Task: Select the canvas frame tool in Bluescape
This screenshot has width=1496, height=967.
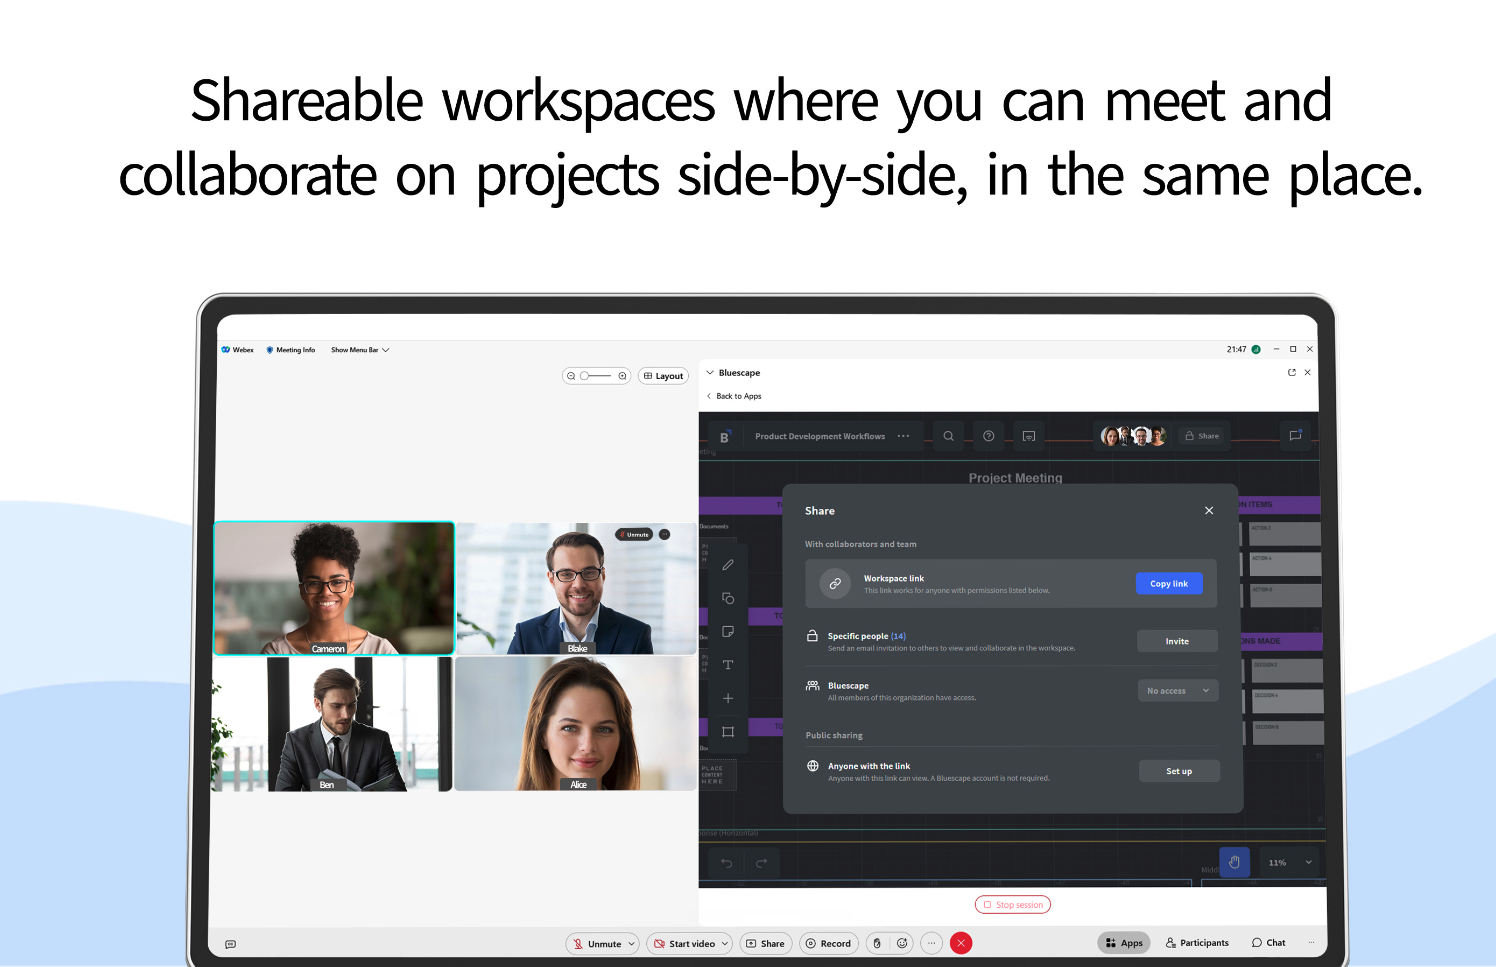Action: coord(728,732)
